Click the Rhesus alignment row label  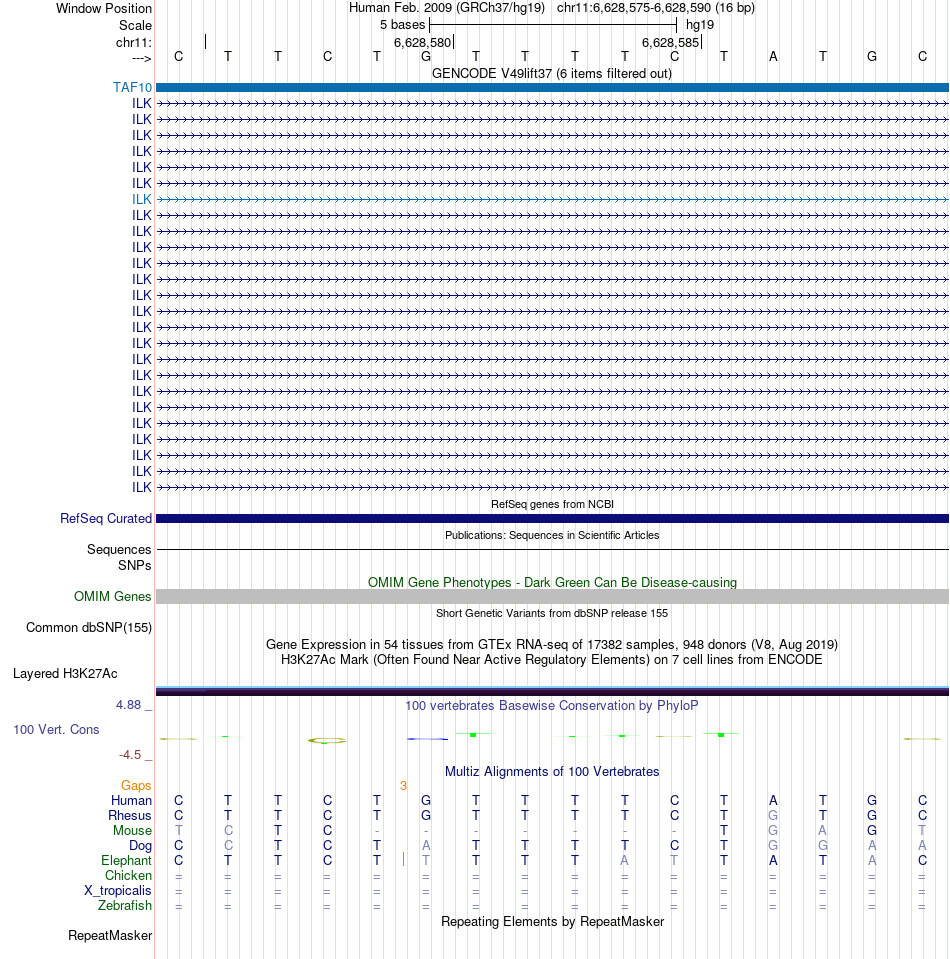point(130,815)
